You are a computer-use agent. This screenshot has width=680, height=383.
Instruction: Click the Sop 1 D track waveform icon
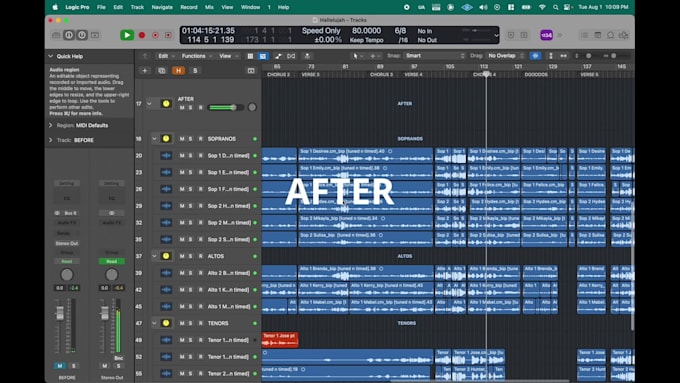166,155
